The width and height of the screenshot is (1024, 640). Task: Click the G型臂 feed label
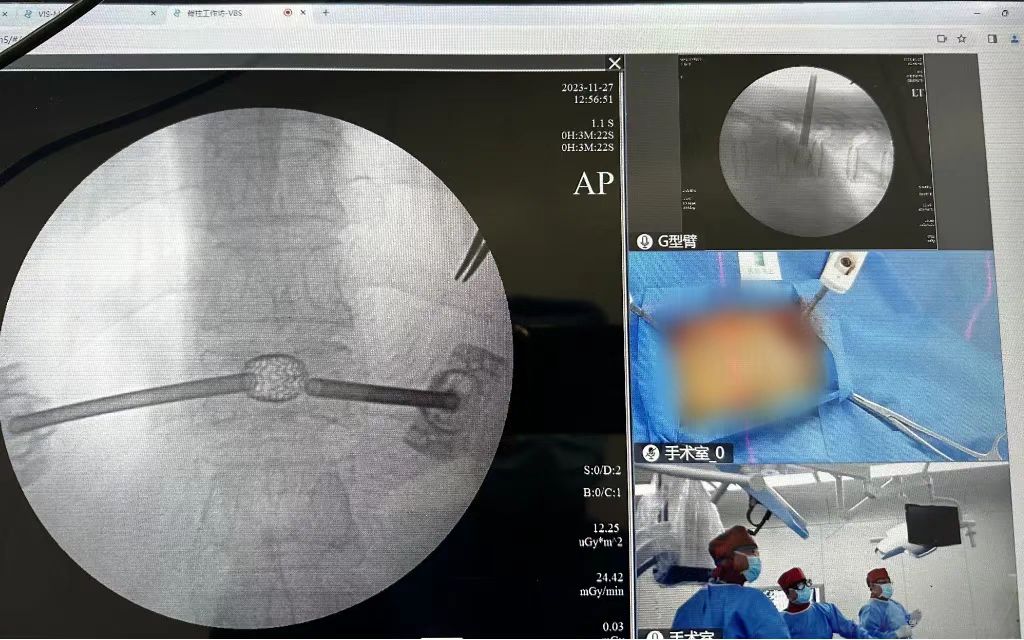click(x=677, y=242)
